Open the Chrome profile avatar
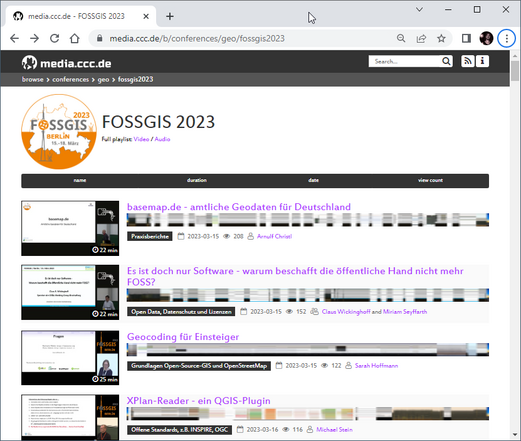 point(486,38)
